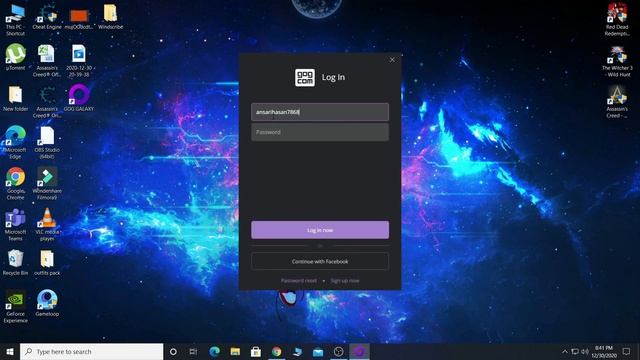Viewport: 640px width, 360px height.
Task: Open the taskbar clock showing 12/30/2020
Action: point(604,351)
